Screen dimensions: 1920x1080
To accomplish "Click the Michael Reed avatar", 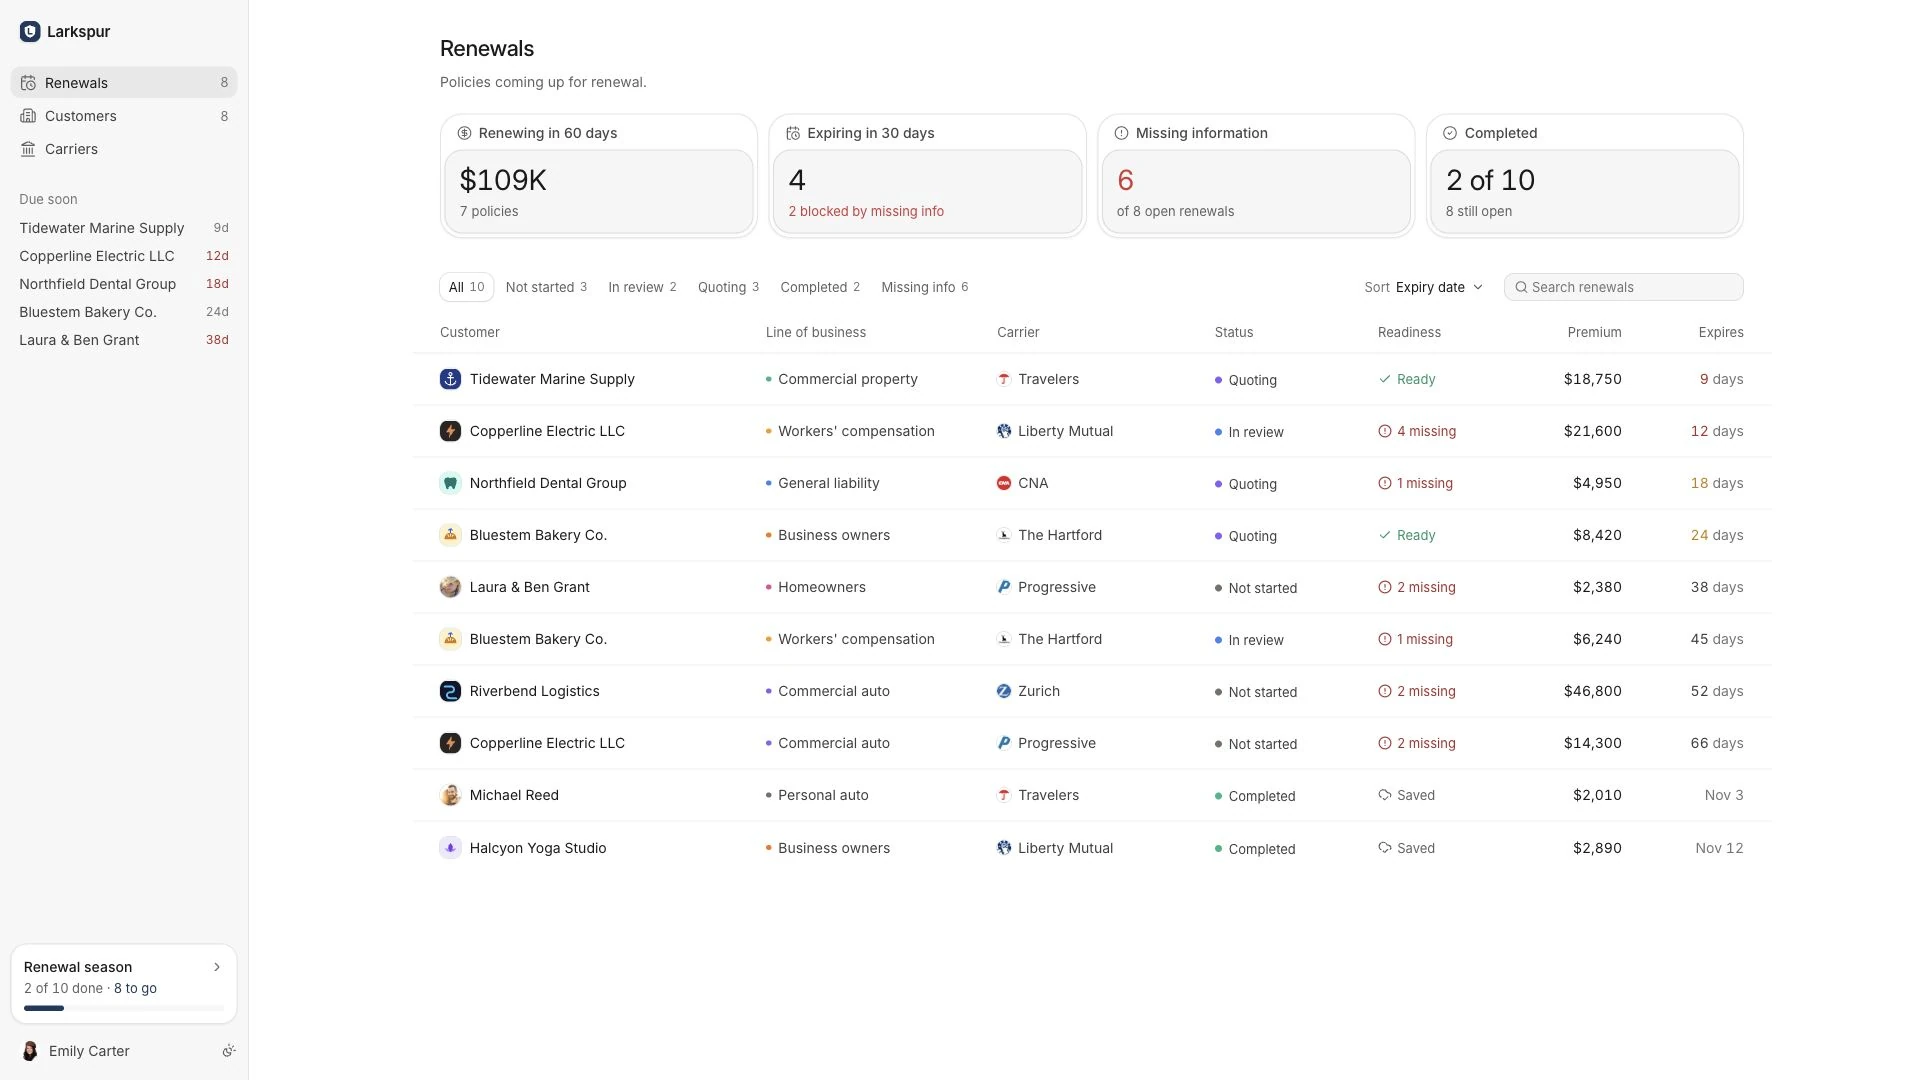I will click(450, 795).
